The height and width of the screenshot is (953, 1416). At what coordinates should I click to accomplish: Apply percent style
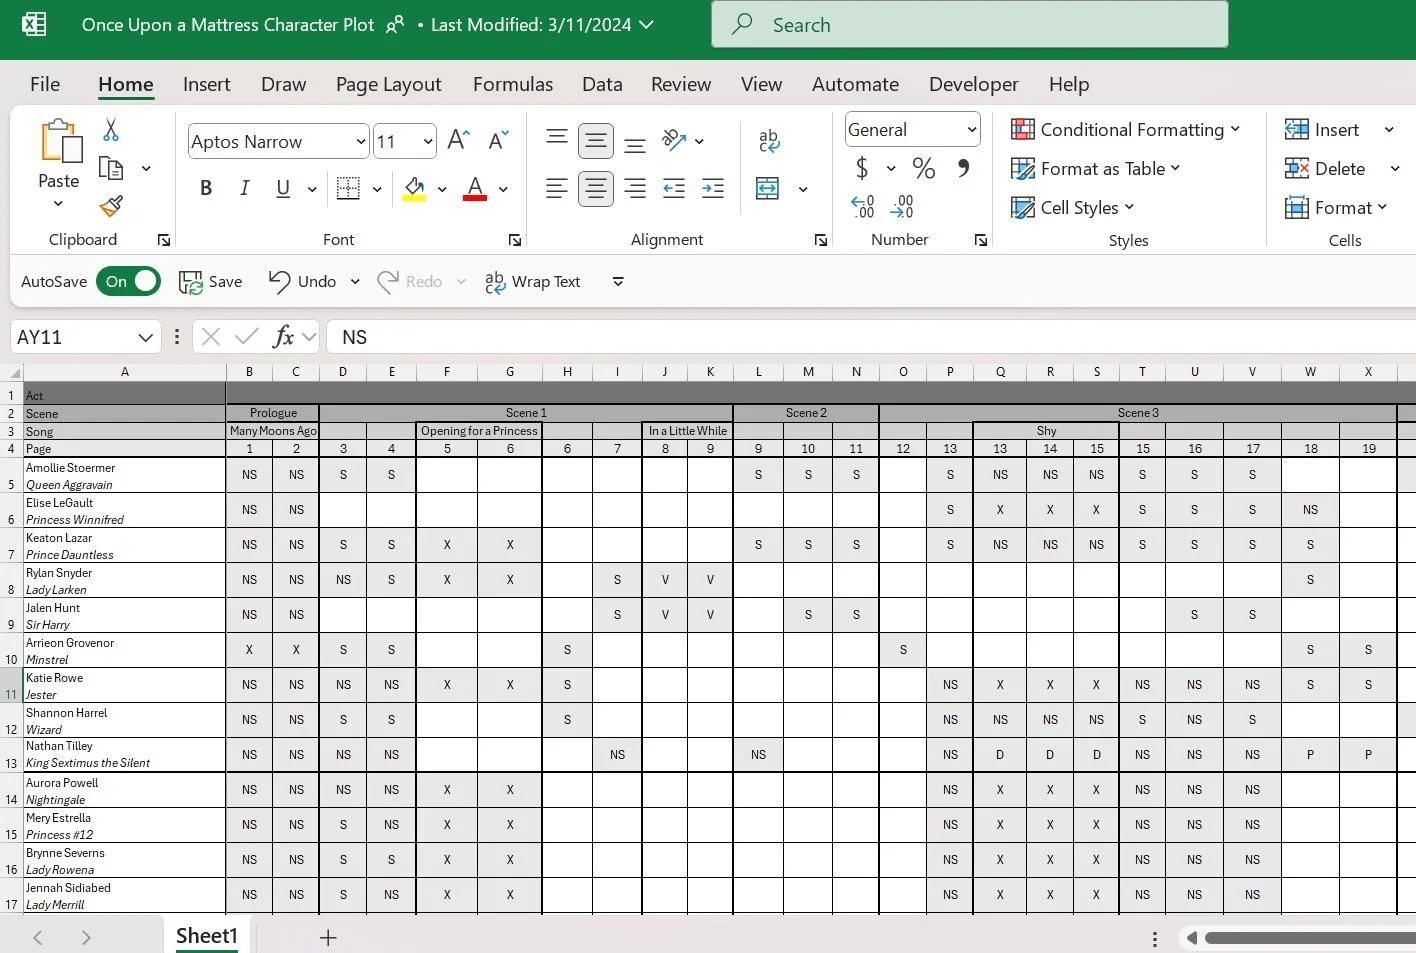[924, 168]
